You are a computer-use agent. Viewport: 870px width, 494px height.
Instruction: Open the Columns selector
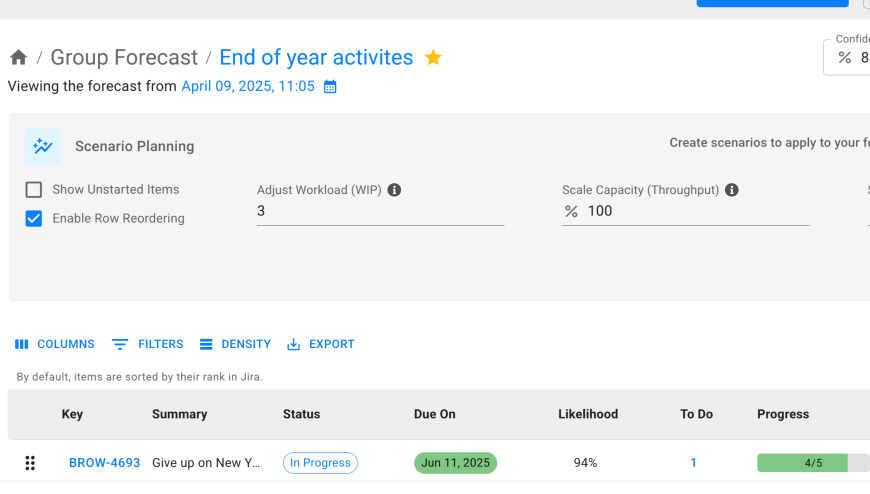pyautogui.click(x=55, y=344)
